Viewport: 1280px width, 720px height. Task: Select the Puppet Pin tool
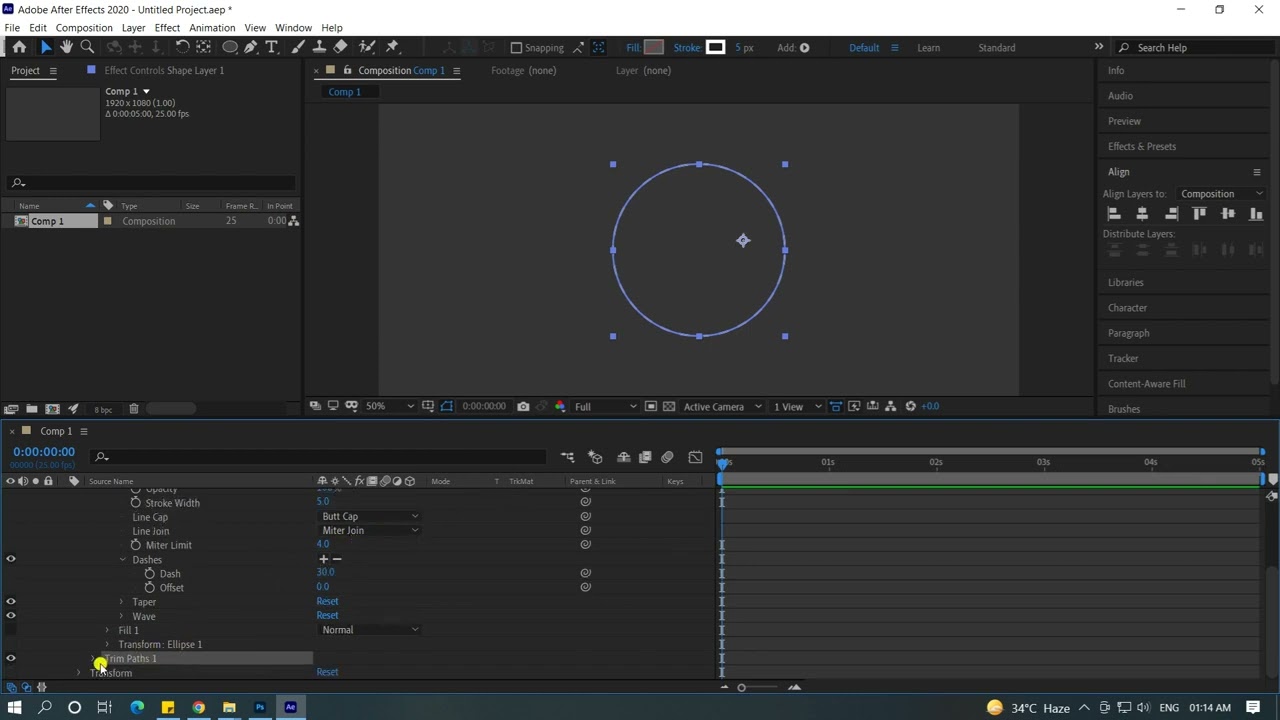pos(392,47)
